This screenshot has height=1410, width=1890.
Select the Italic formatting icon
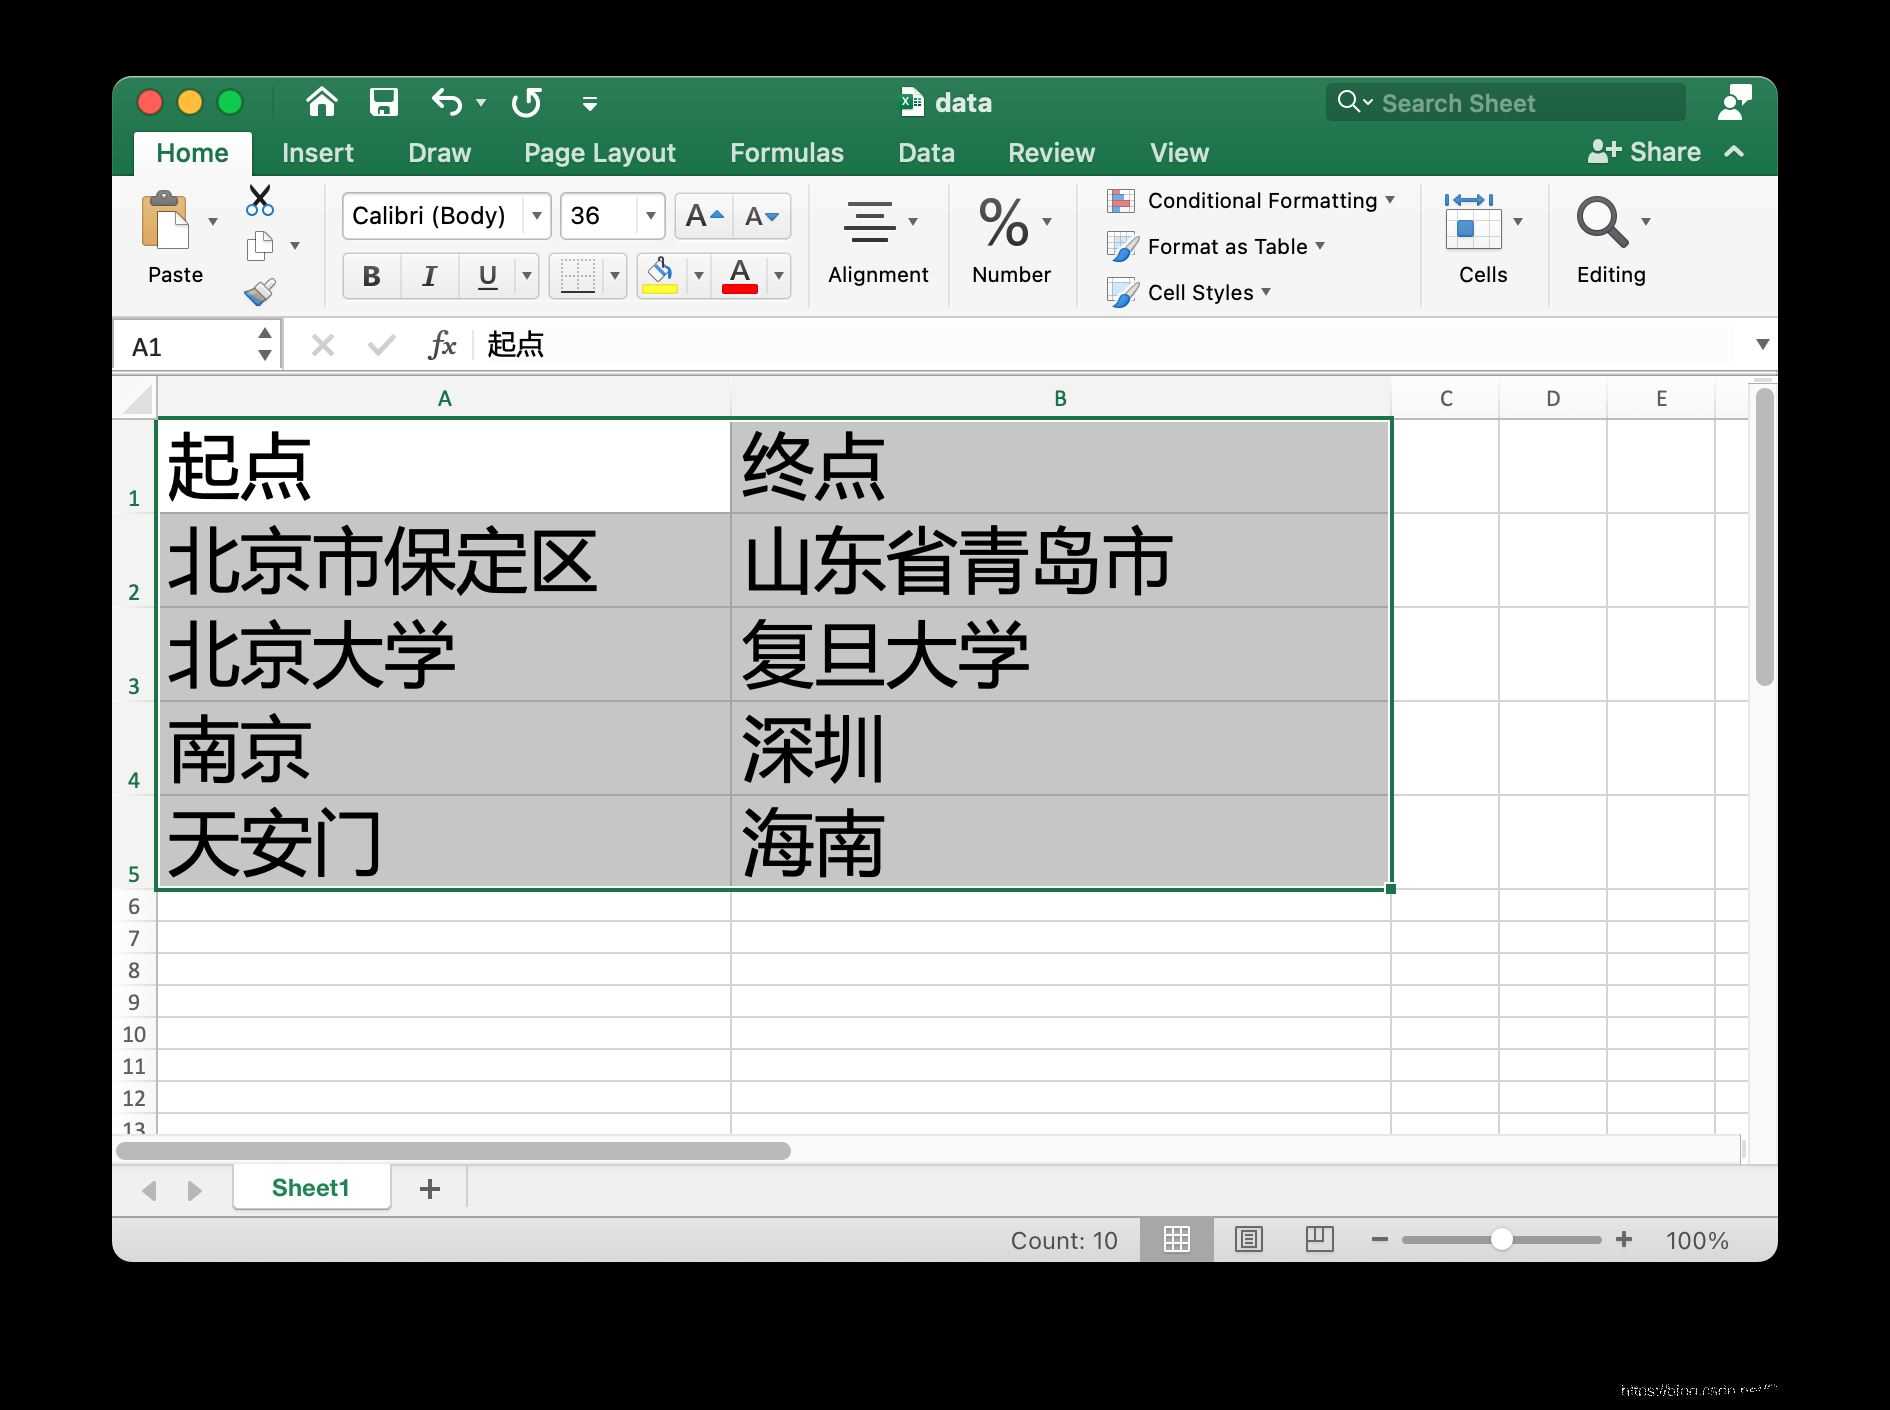point(428,276)
